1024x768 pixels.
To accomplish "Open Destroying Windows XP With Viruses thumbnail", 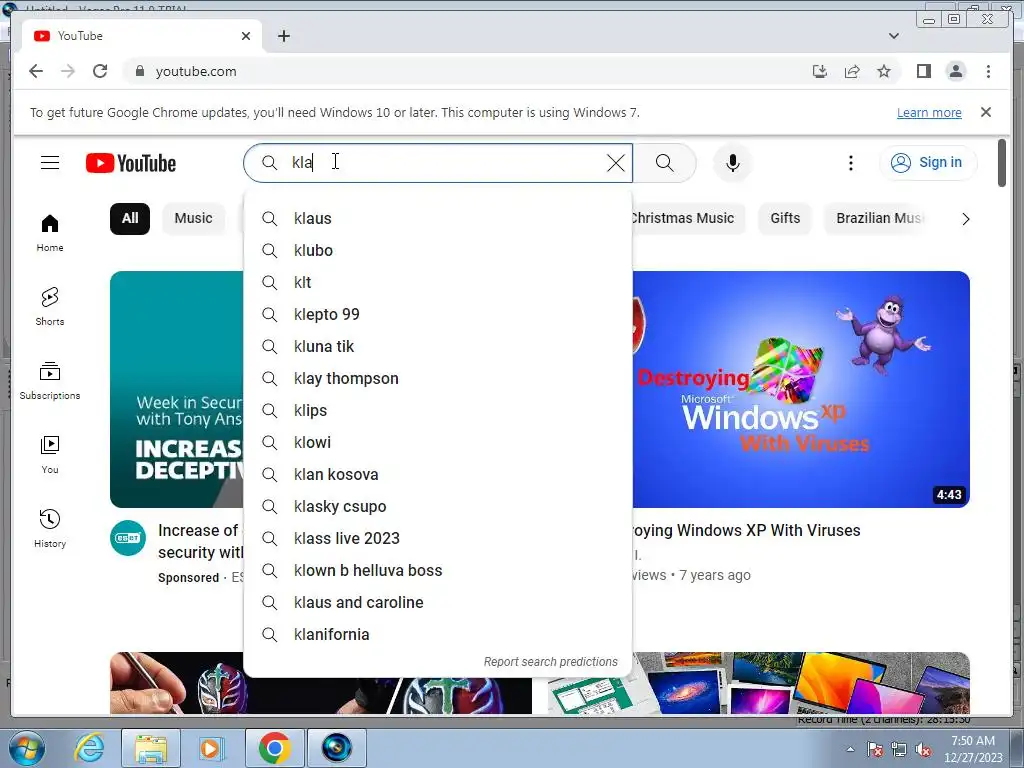I will point(801,389).
